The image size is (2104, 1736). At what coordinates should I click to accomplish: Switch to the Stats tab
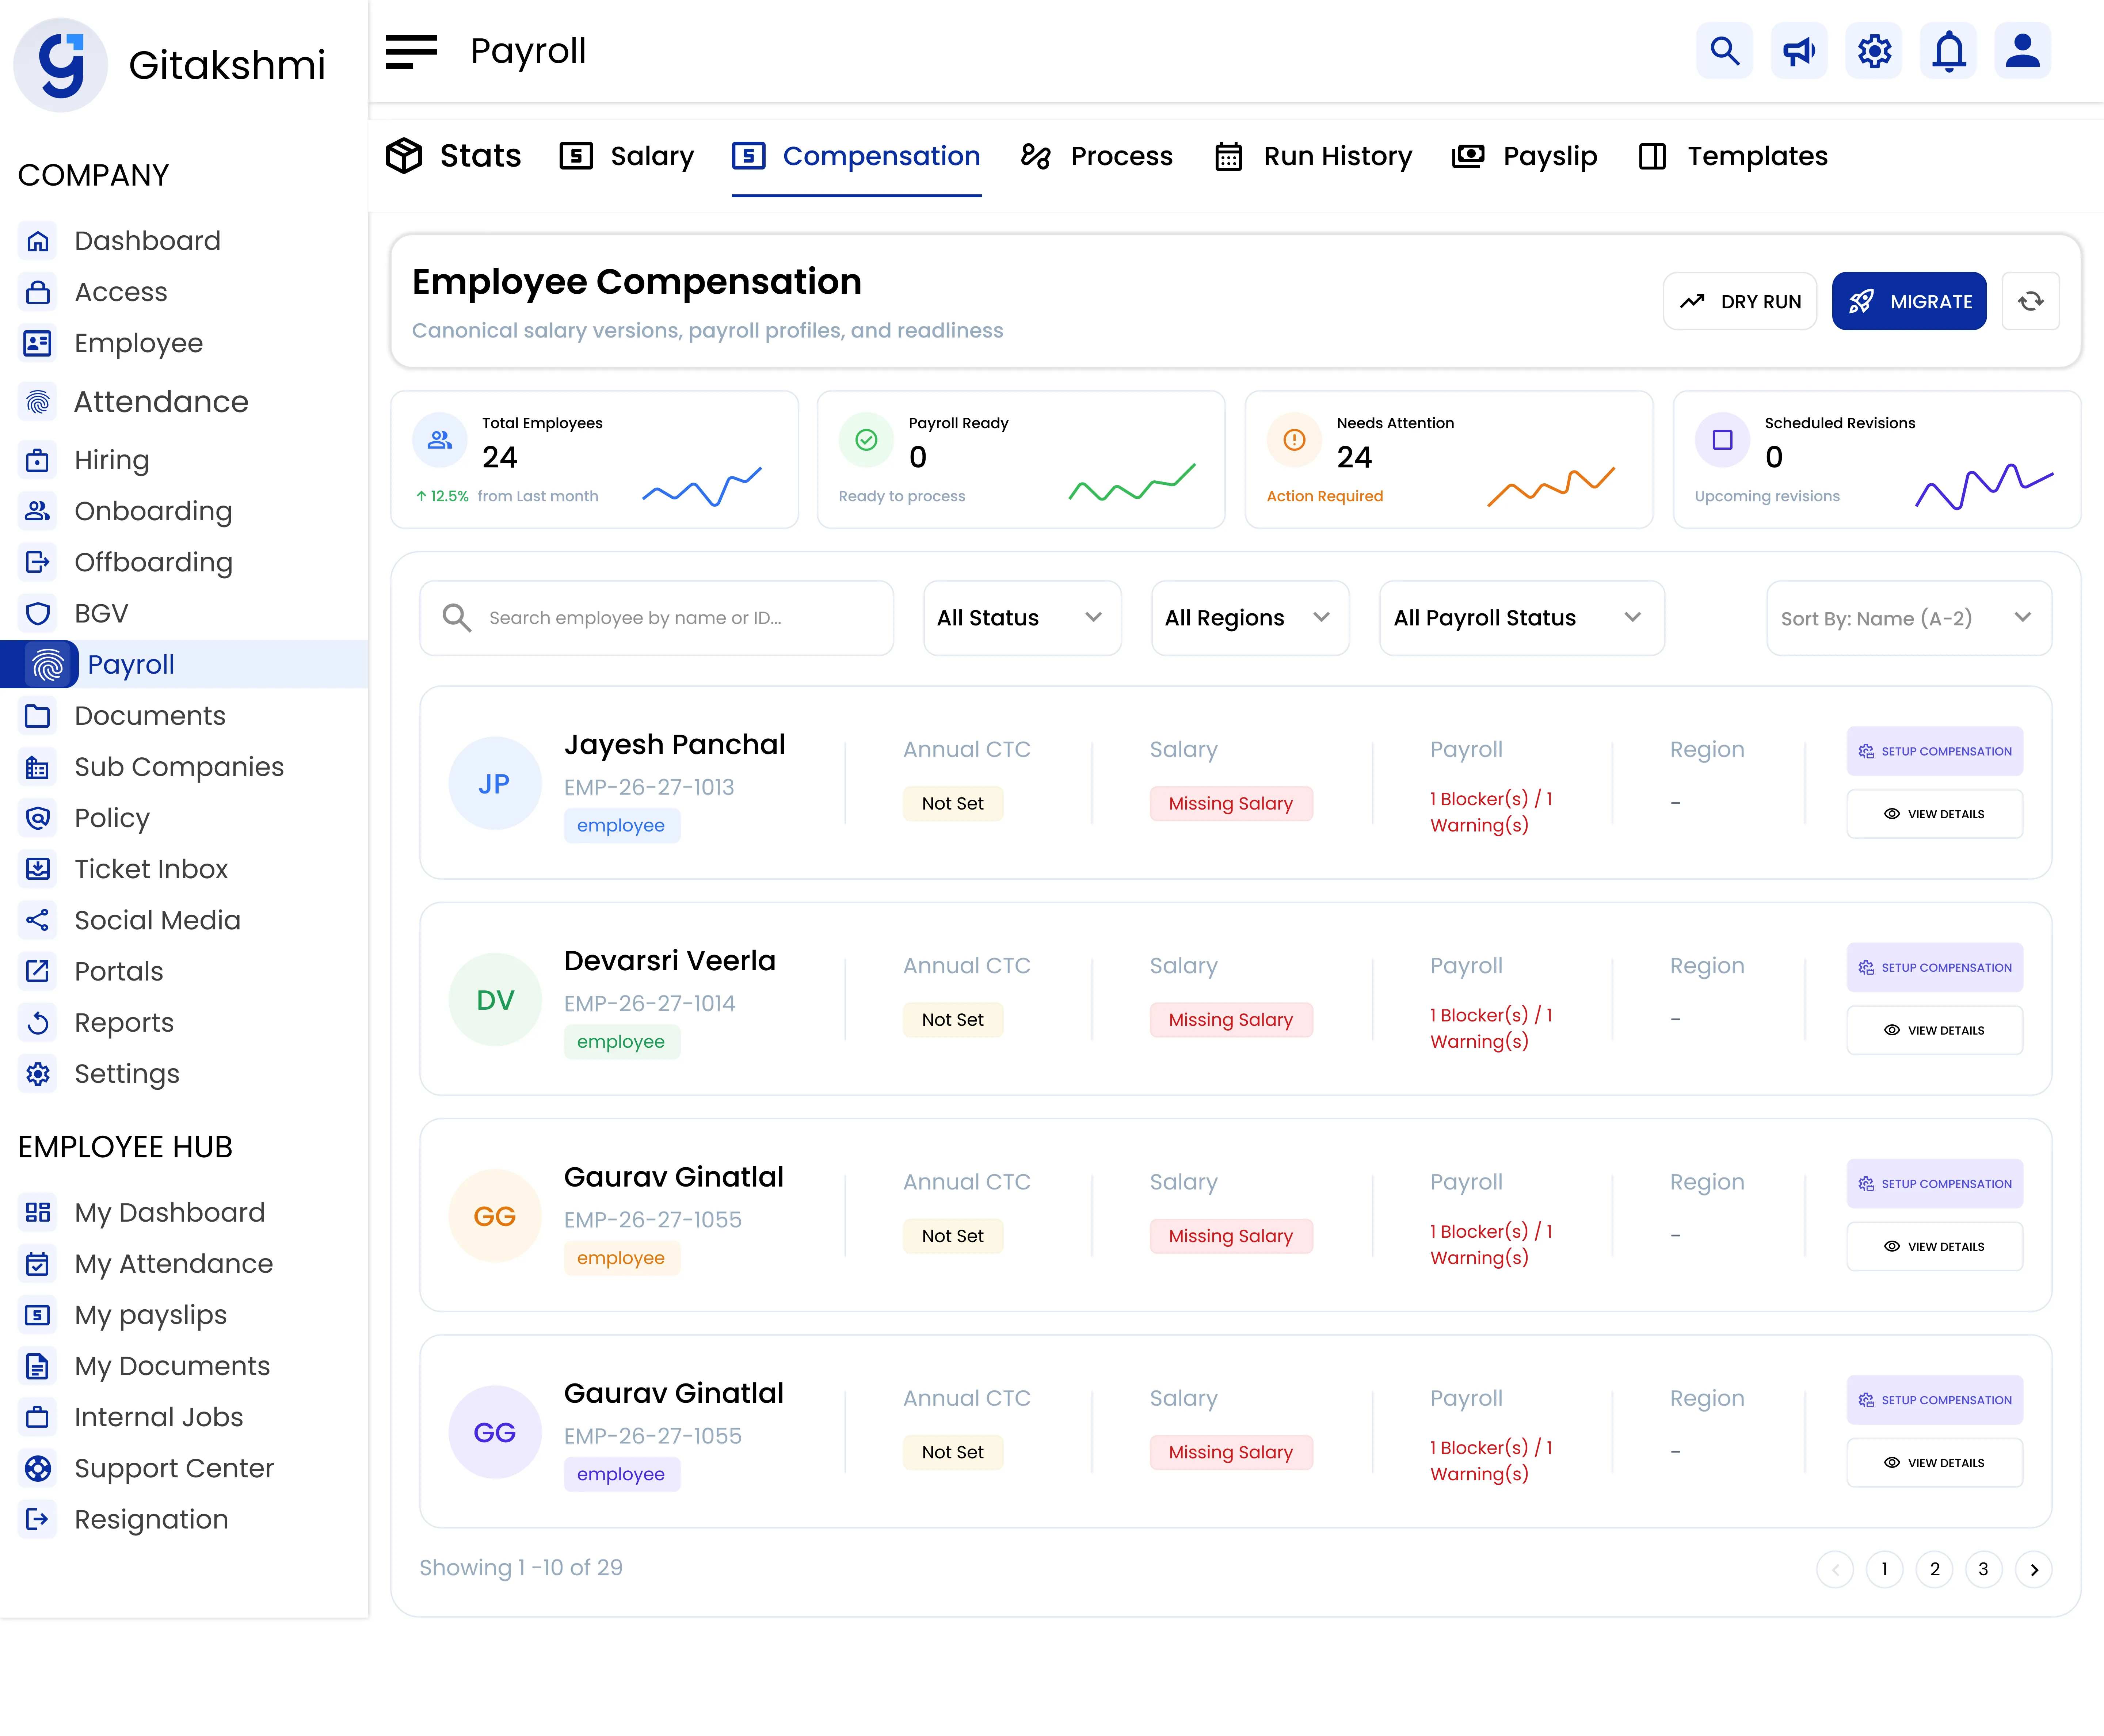pos(454,156)
